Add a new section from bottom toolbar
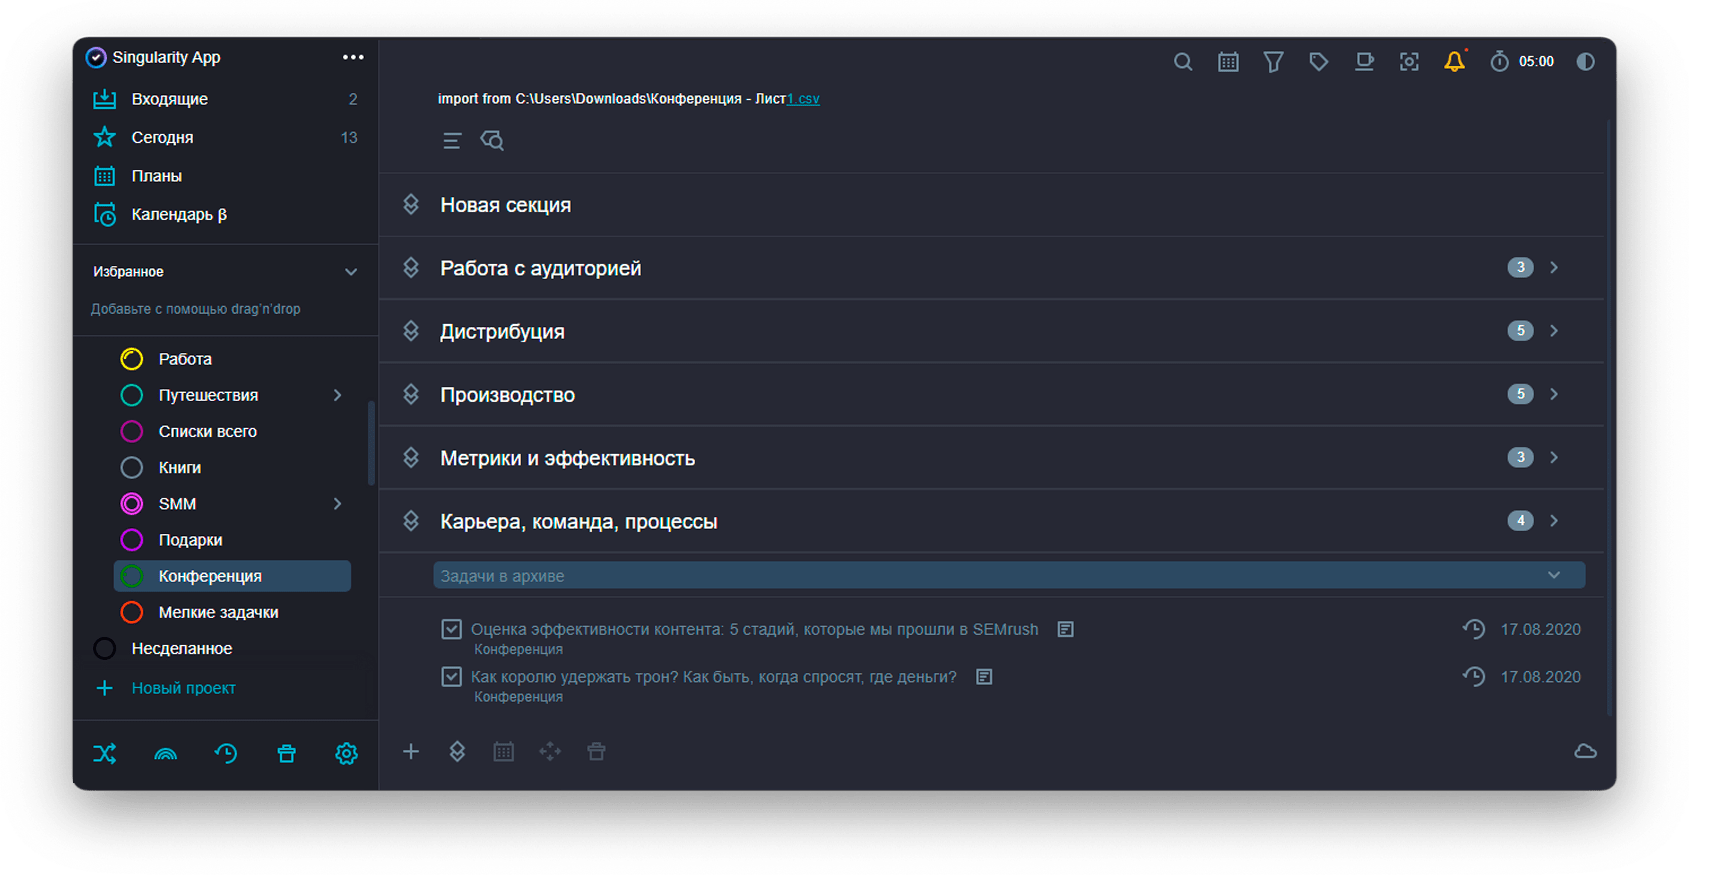1714x892 pixels. (x=457, y=752)
